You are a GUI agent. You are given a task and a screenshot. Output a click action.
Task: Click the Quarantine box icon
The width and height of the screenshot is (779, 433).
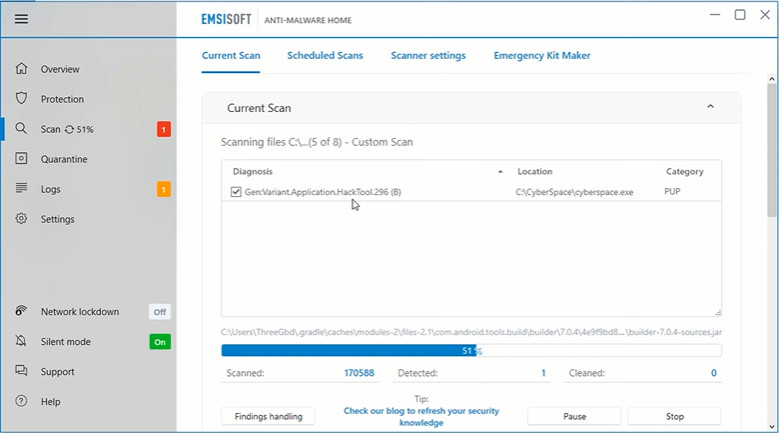[21, 158]
